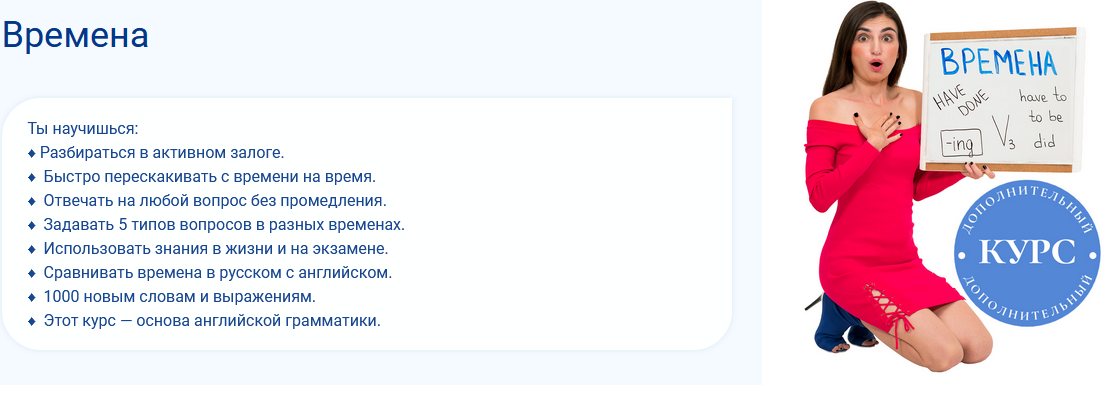Click the text "Разбираться в активном залоге."
1109x396 pixels.
[162, 153]
